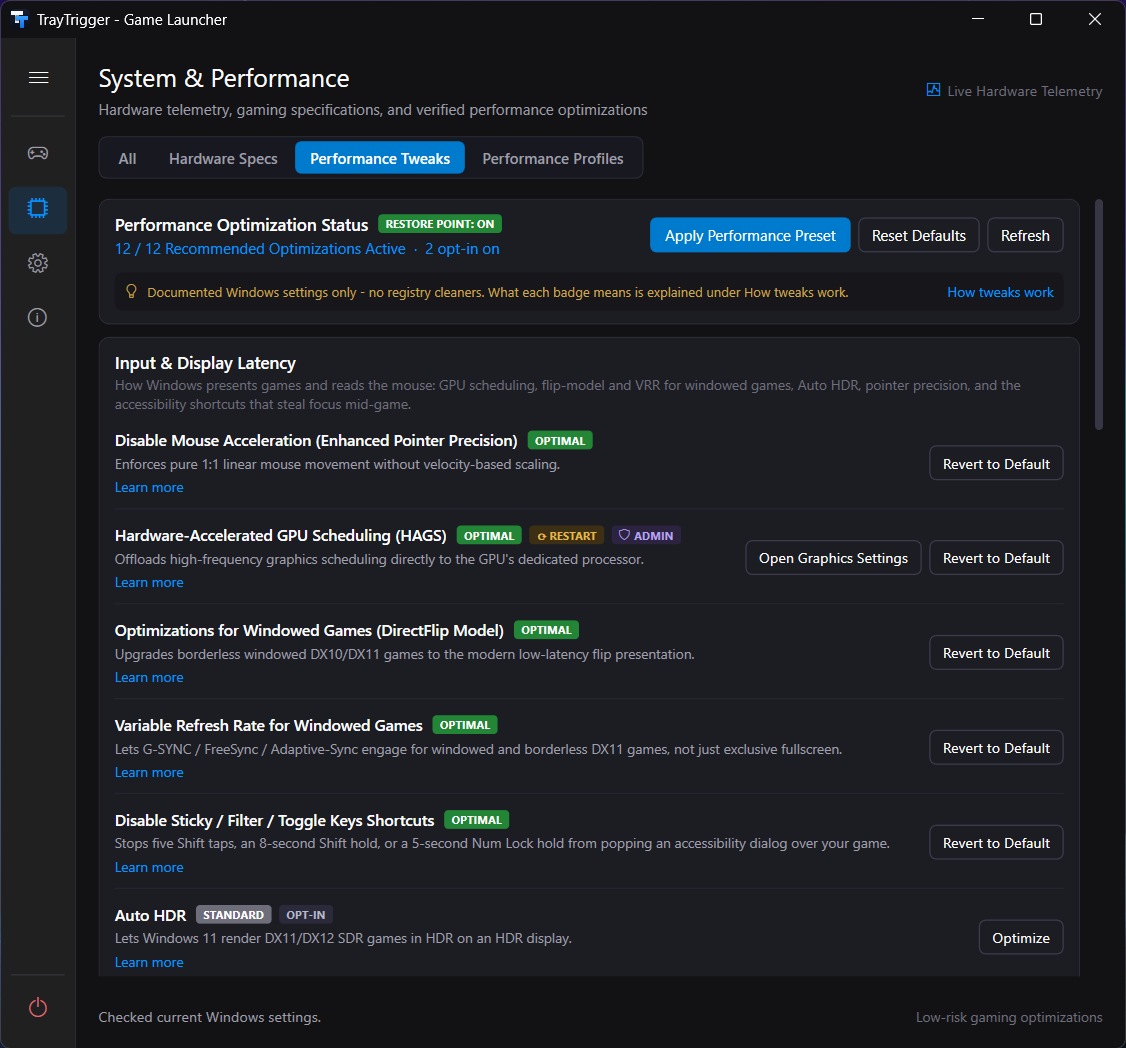Select the System & Performance chip icon
The height and width of the screenshot is (1048, 1126).
coord(38,209)
